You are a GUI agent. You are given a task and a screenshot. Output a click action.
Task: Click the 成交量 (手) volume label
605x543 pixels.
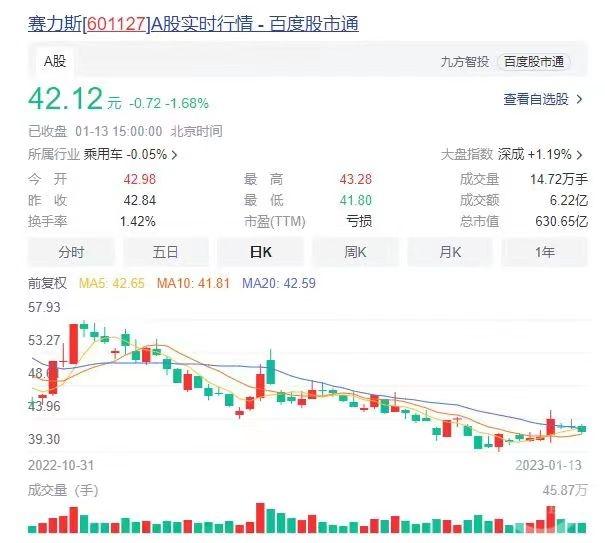coord(63,491)
